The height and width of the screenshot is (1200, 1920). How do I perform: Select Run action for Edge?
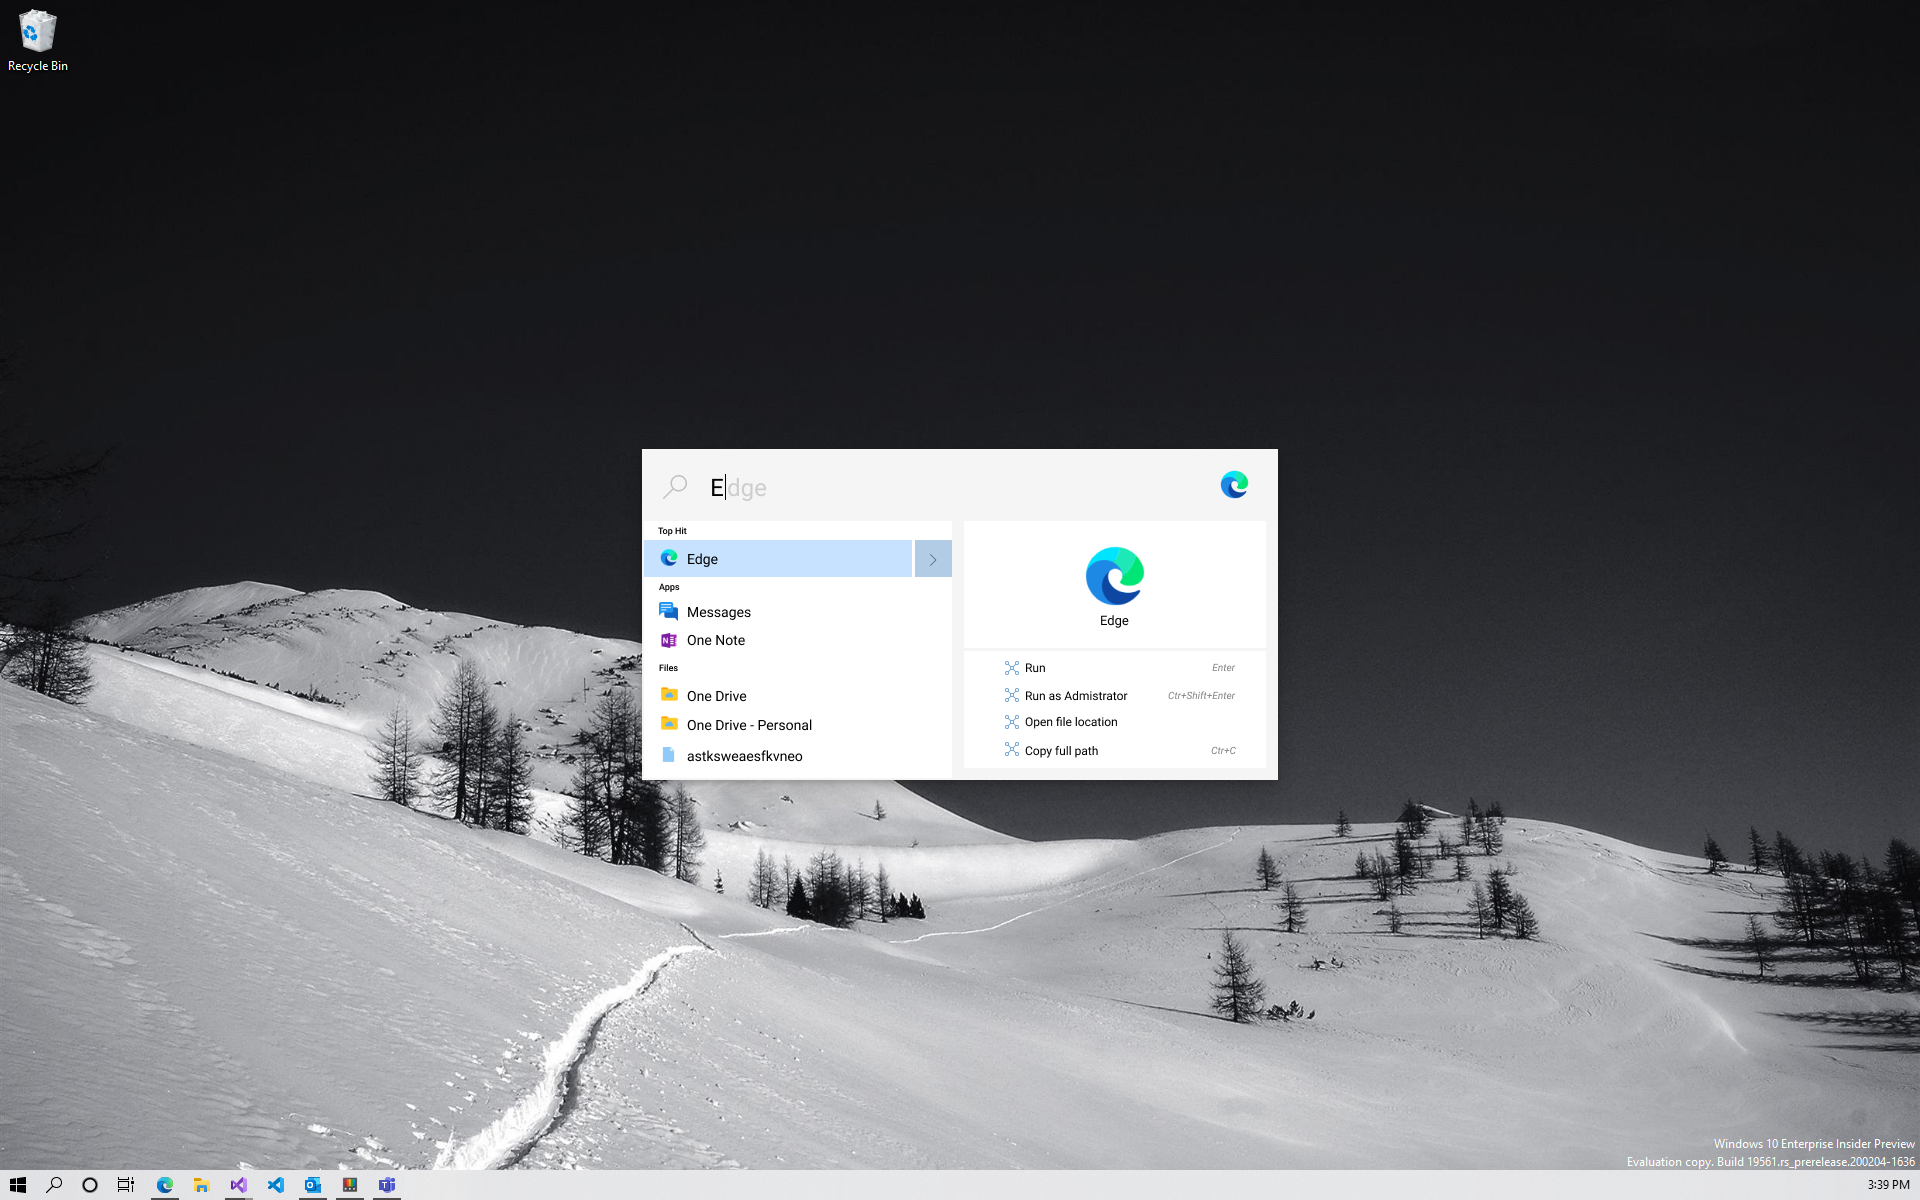pos(1035,668)
